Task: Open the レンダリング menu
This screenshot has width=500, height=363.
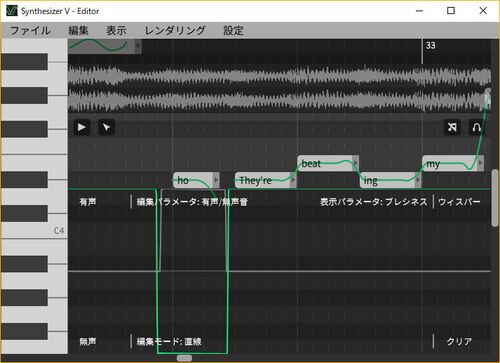Action: point(175,31)
